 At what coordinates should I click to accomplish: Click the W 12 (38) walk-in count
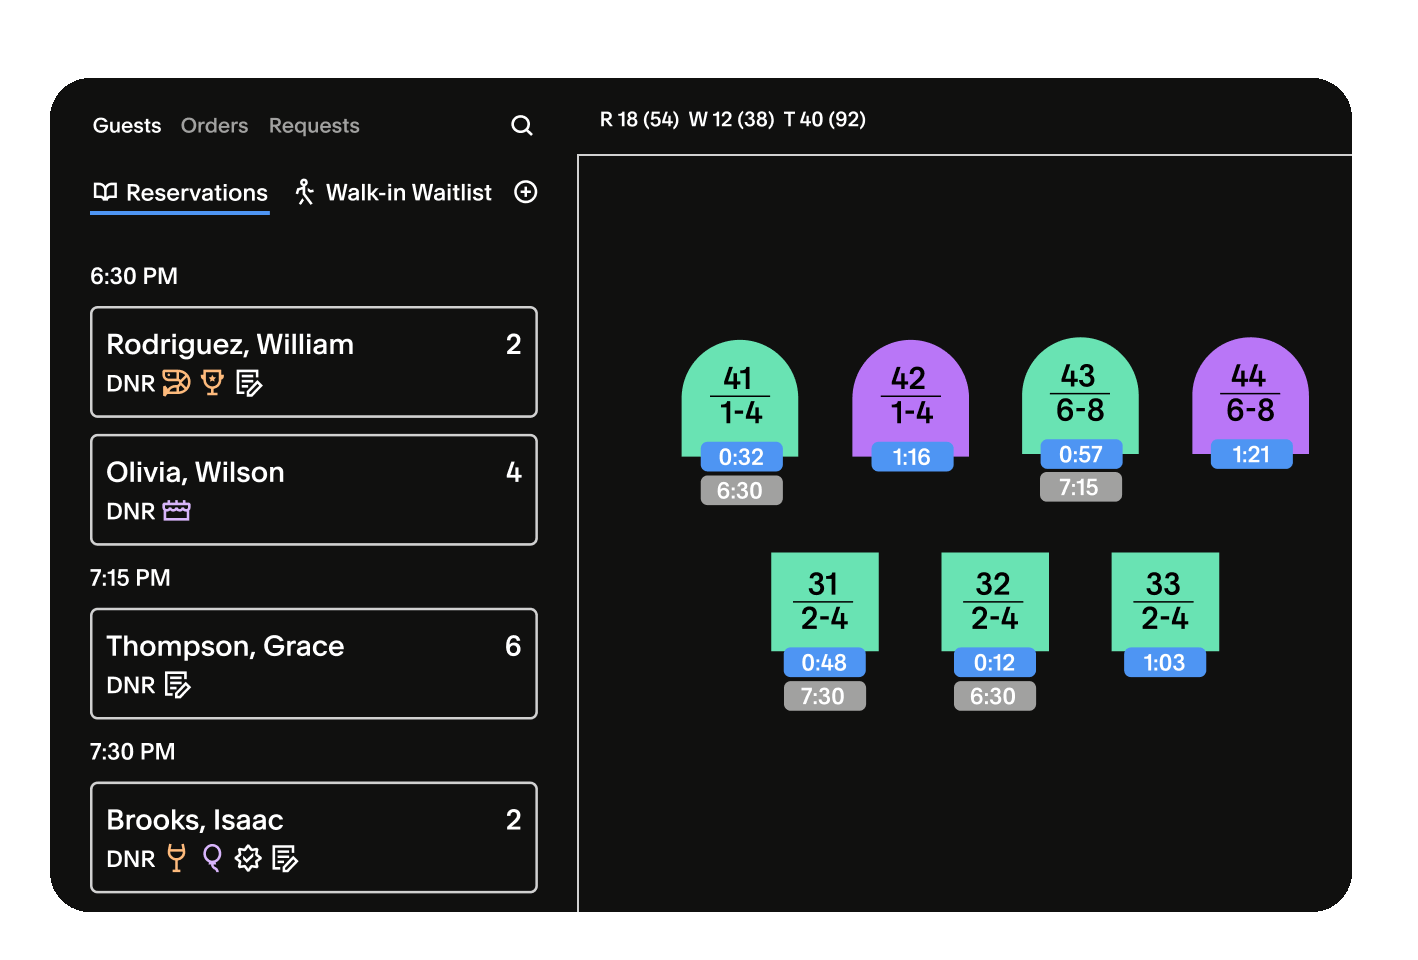[731, 120]
